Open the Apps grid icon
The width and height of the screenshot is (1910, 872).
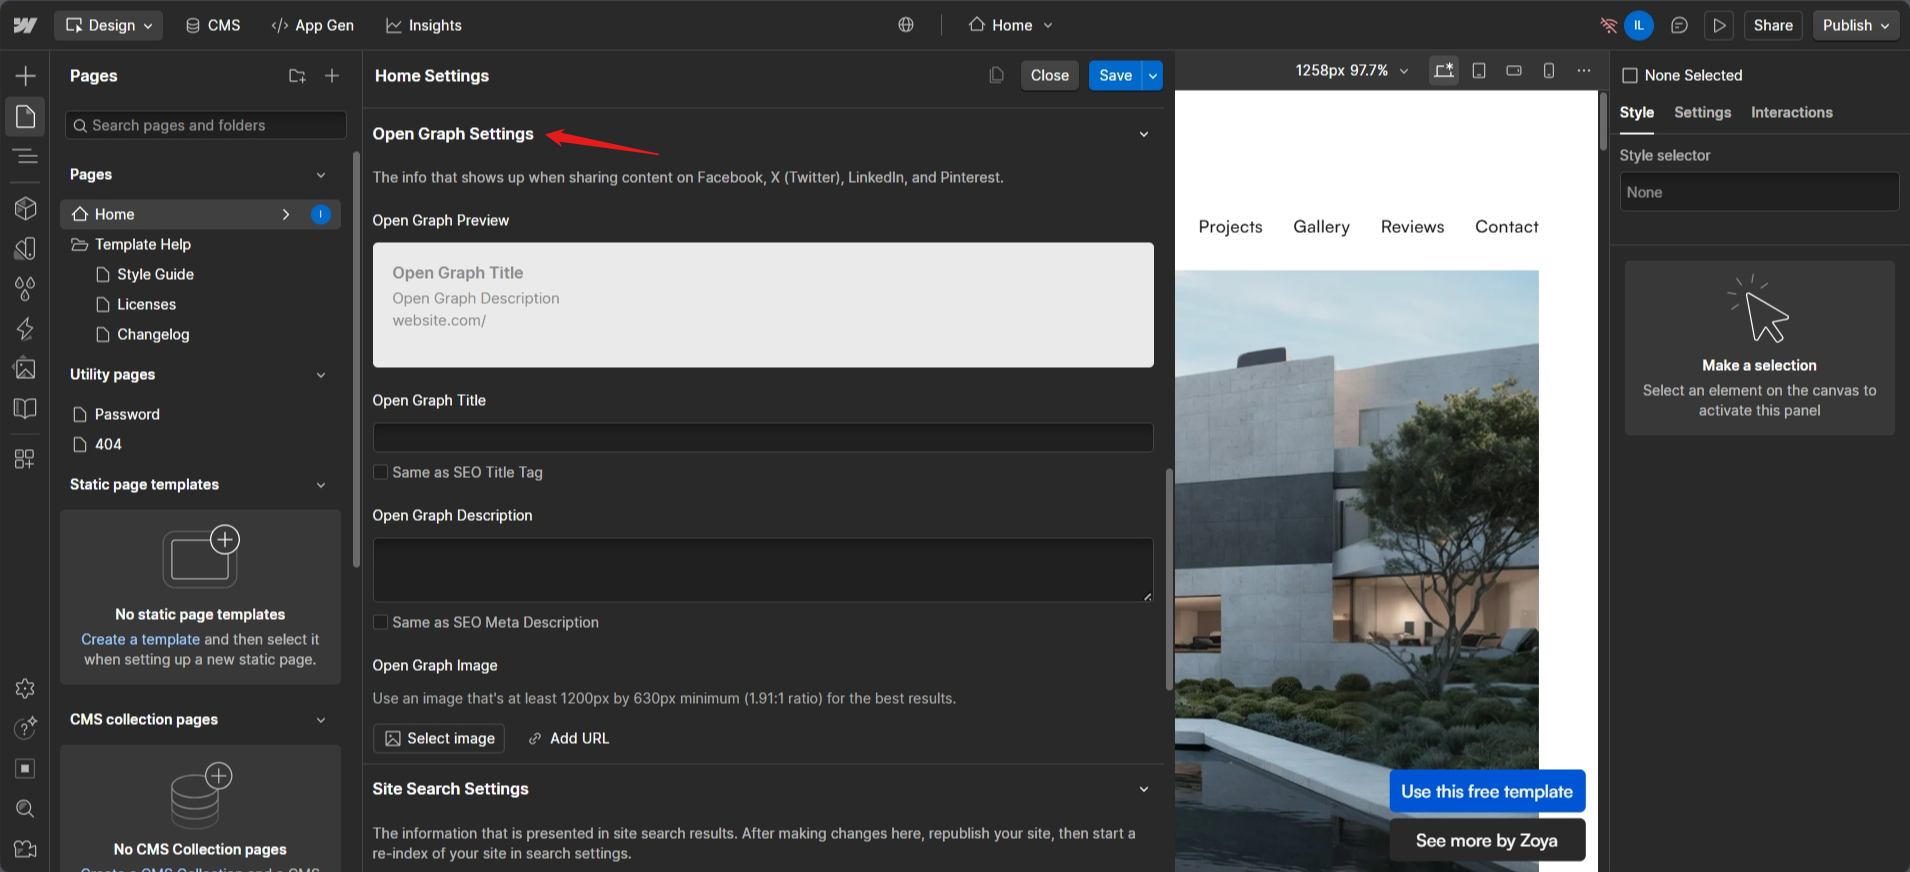[25, 459]
